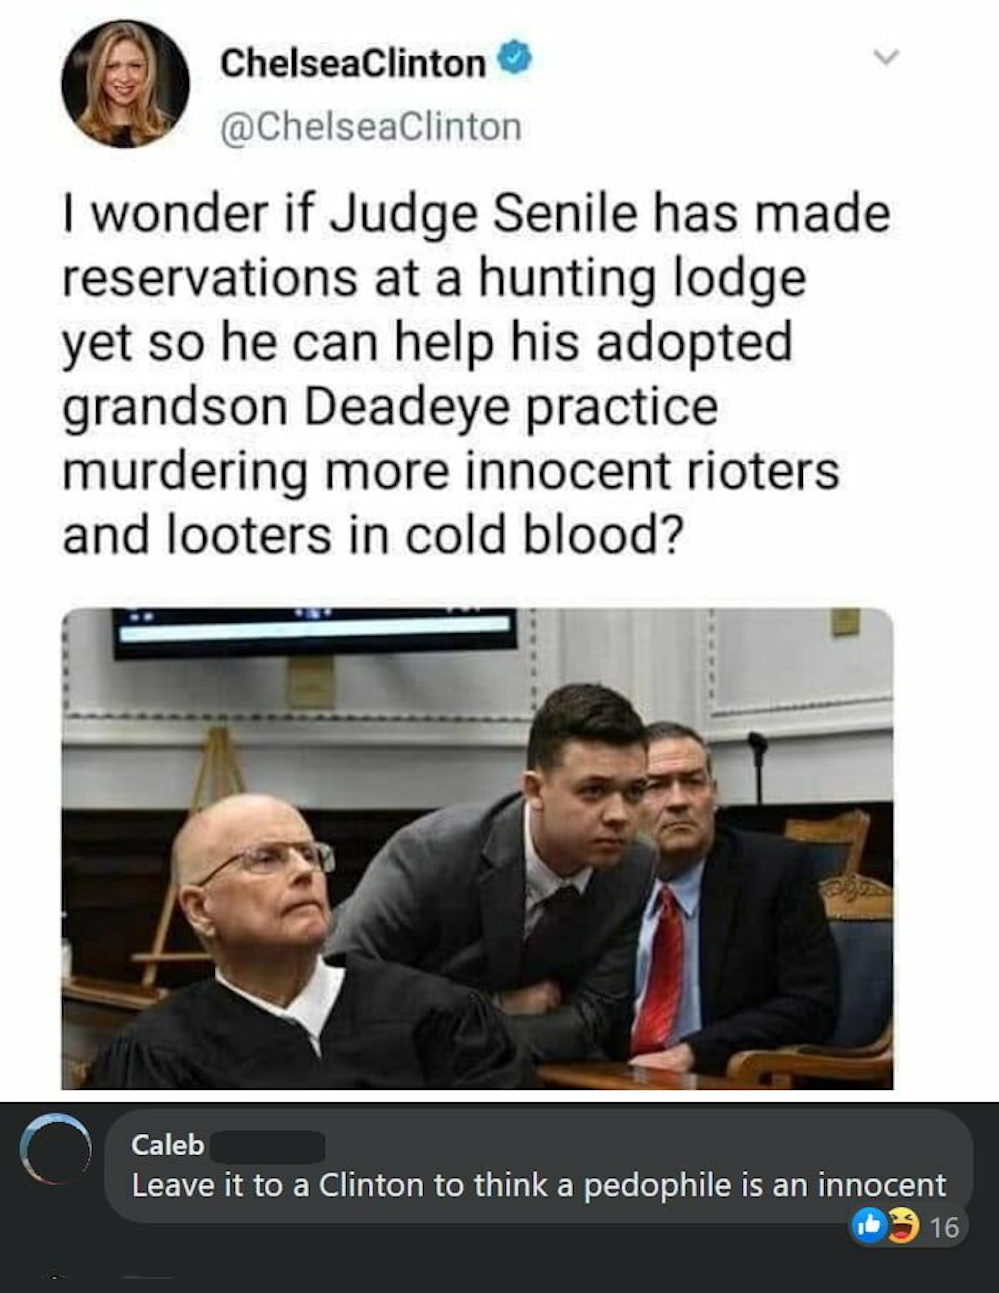The image size is (999, 1293).
Task: Open the ChelseaClinton display name
Action: 353,63
